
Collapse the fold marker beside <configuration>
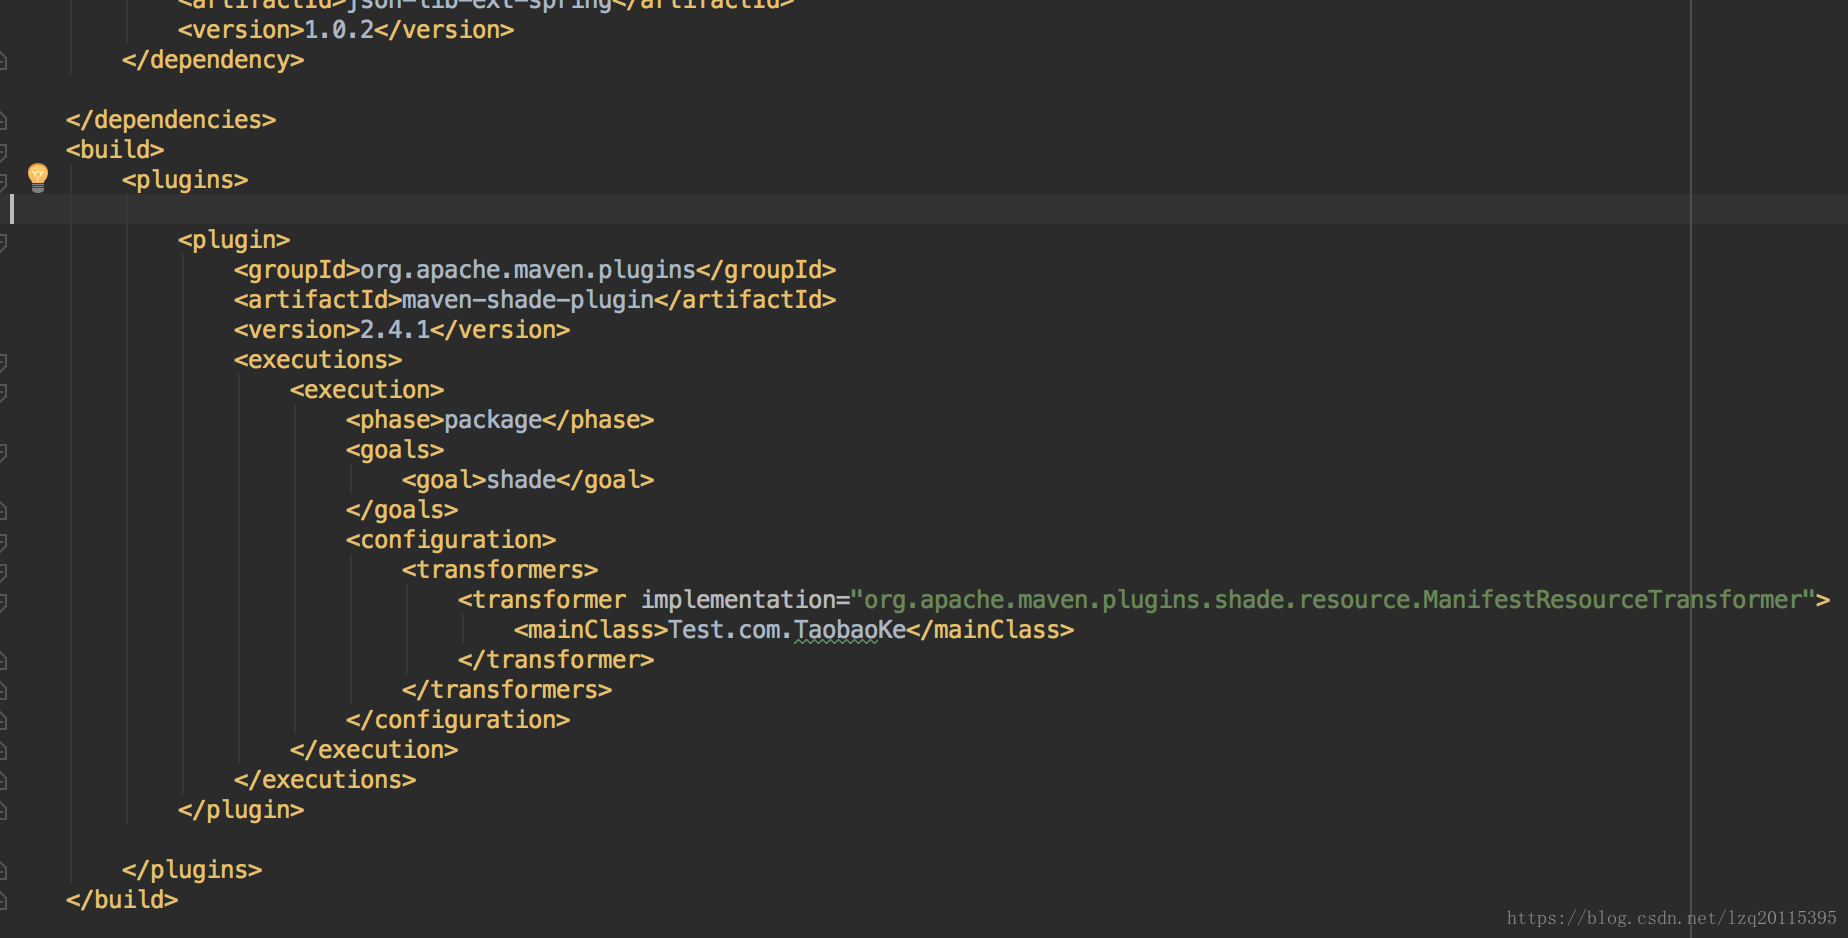(x=3, y=542)
